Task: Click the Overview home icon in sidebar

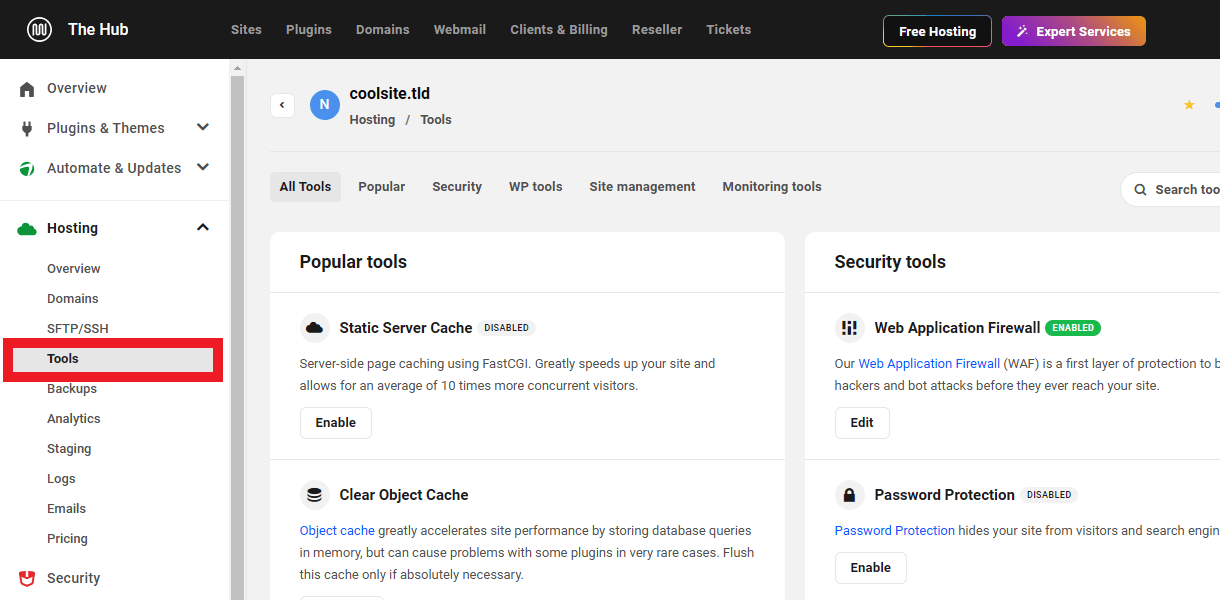Action: pyautogui.click(x=27, y=89)
